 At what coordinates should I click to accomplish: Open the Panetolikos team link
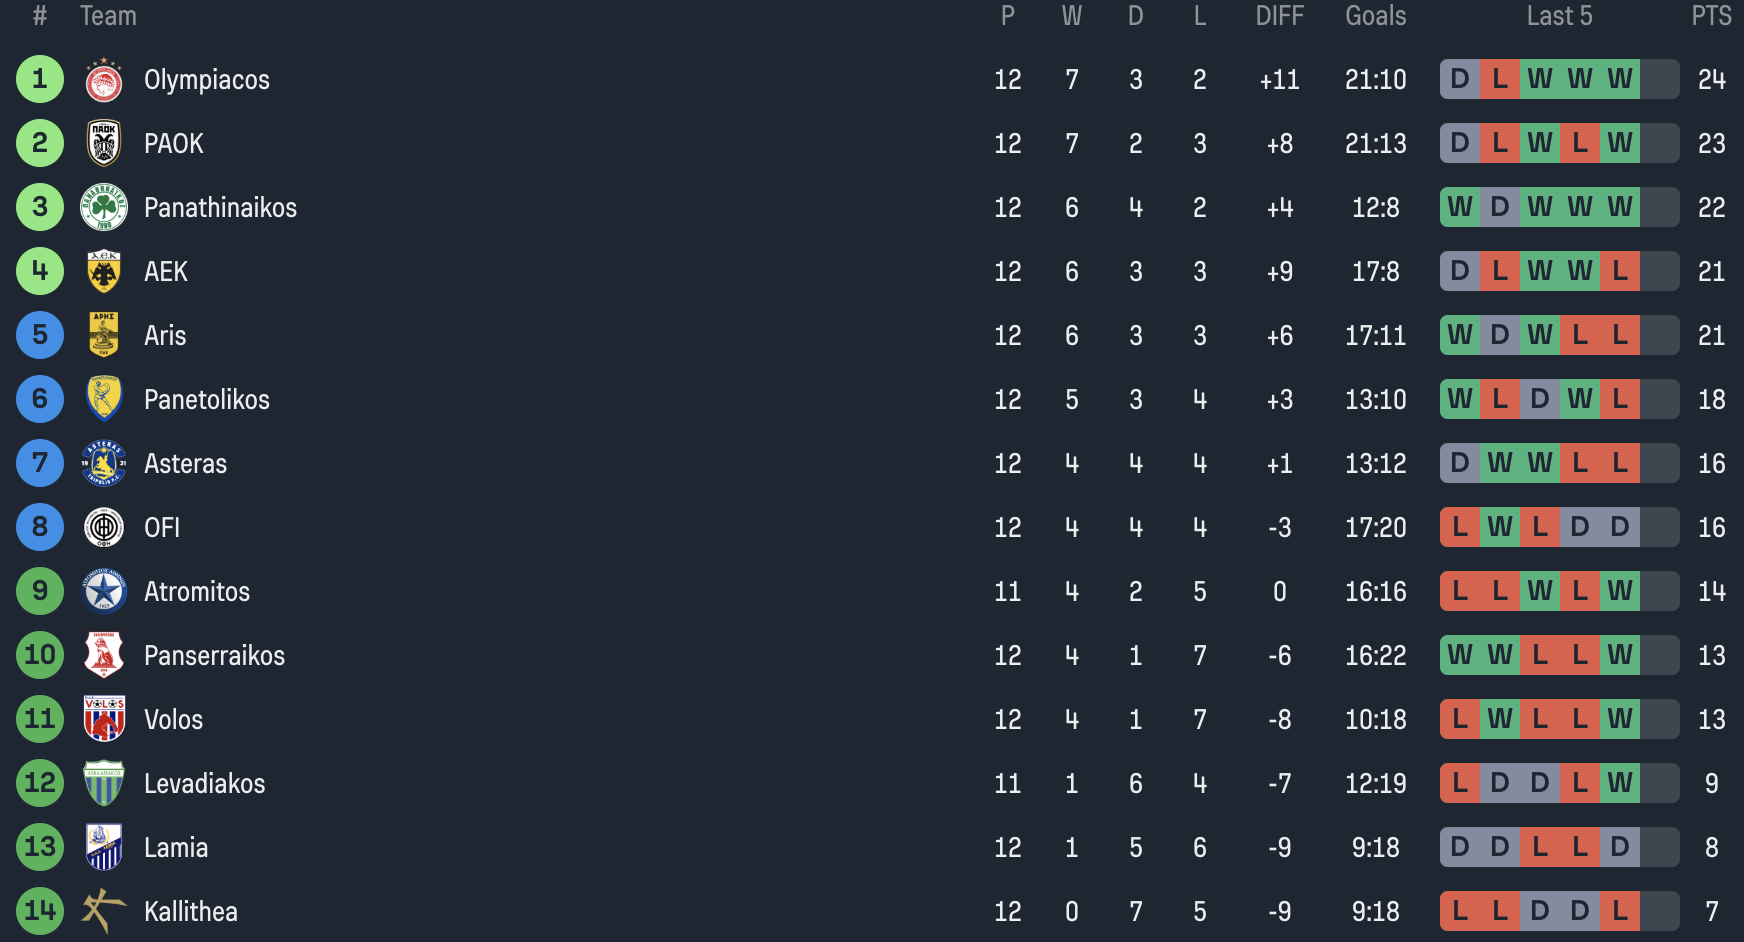[x=207, y=400]
